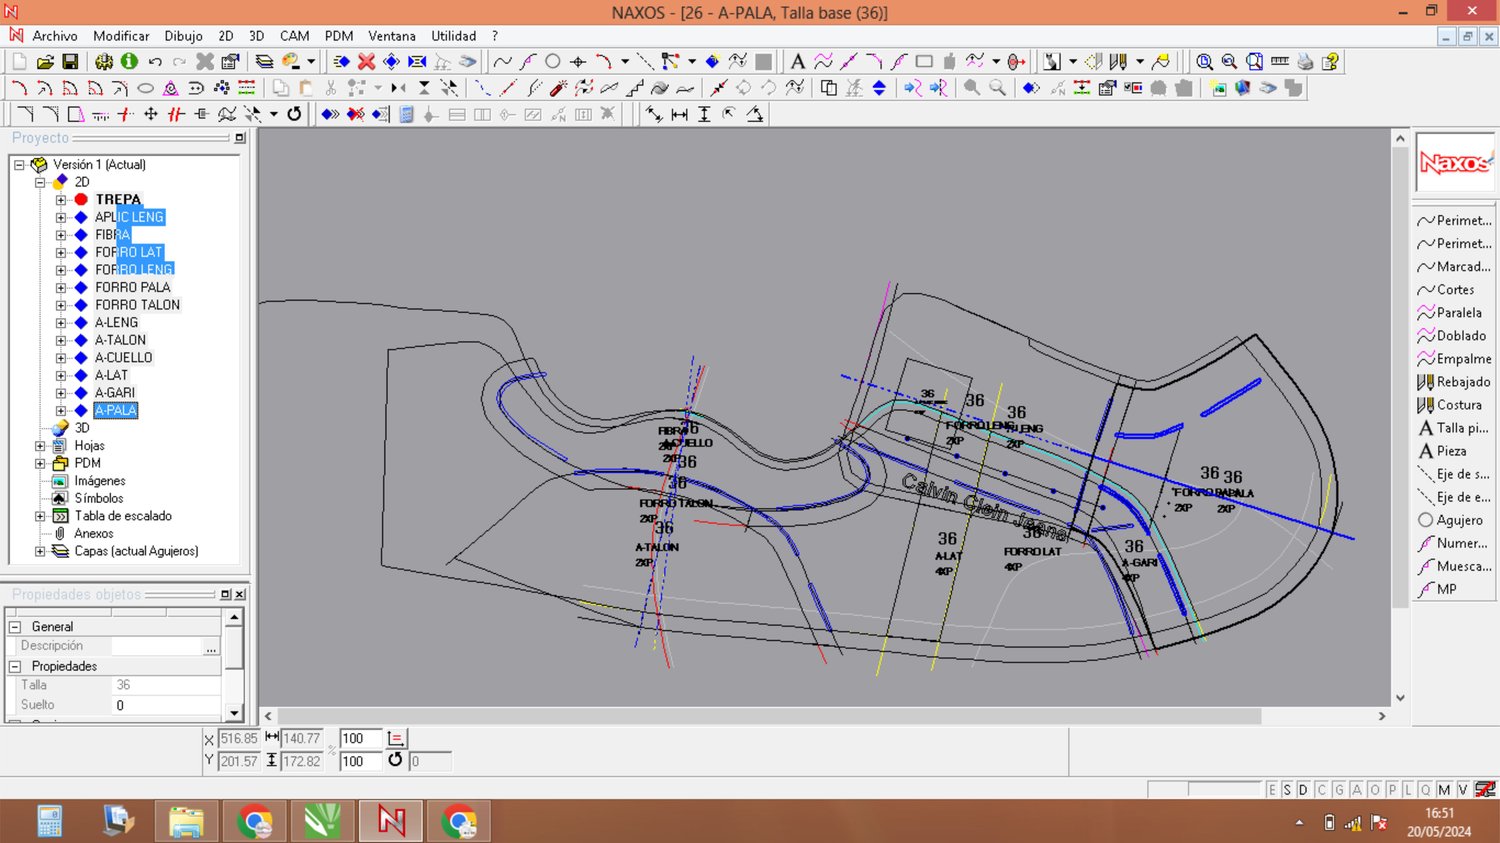Toggle the D status bar indicator
1500x843 pixels.
tap(1303, 790)
